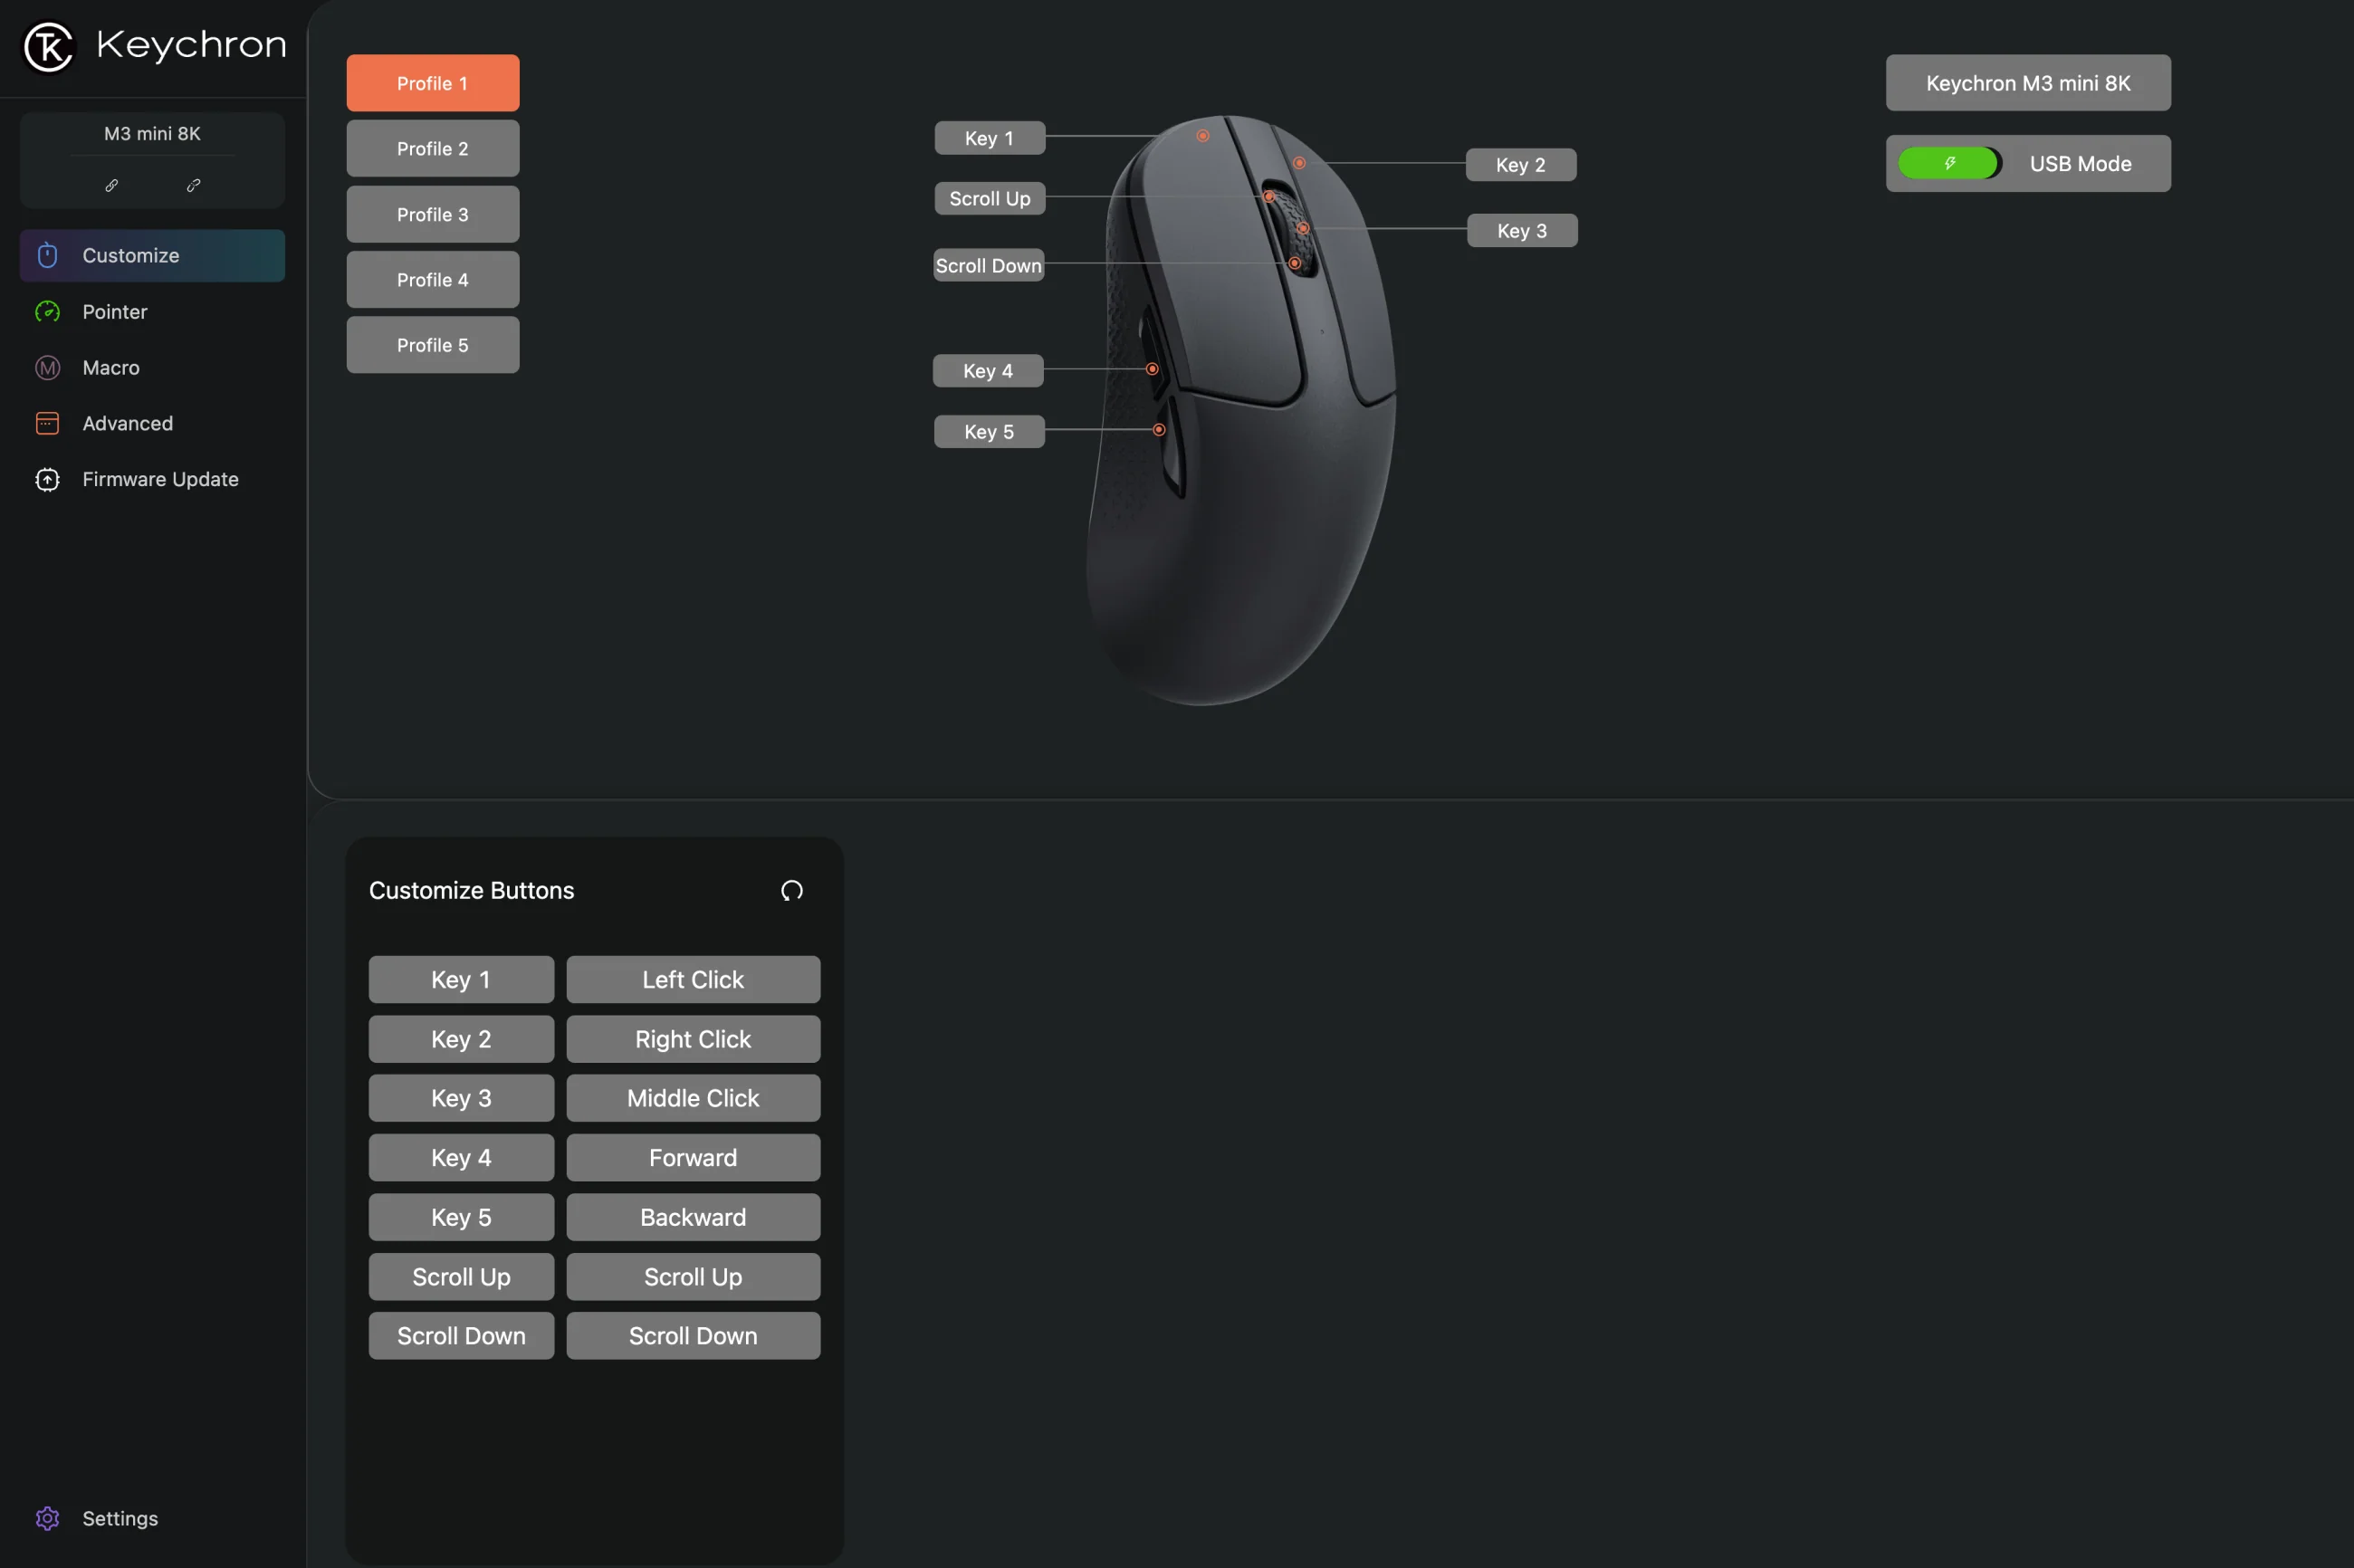
Task: Select Key 3 in Customize Buttons list
Action: click(461, 1098)
